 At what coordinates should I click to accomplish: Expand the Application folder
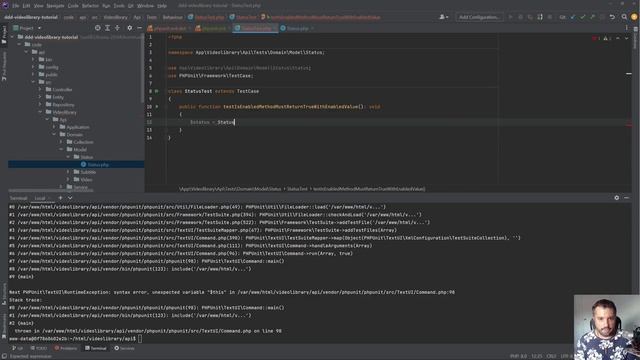[x=54, y=127]
